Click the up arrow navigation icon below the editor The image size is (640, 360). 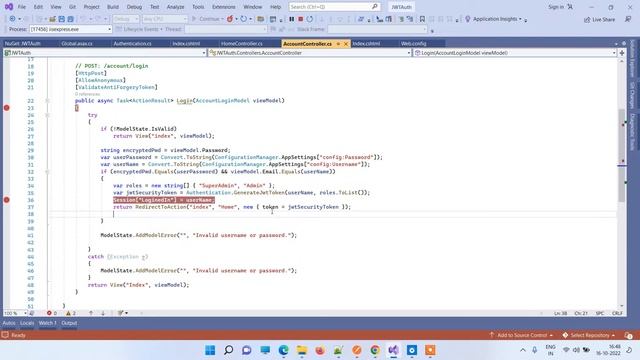coord(91,313)
